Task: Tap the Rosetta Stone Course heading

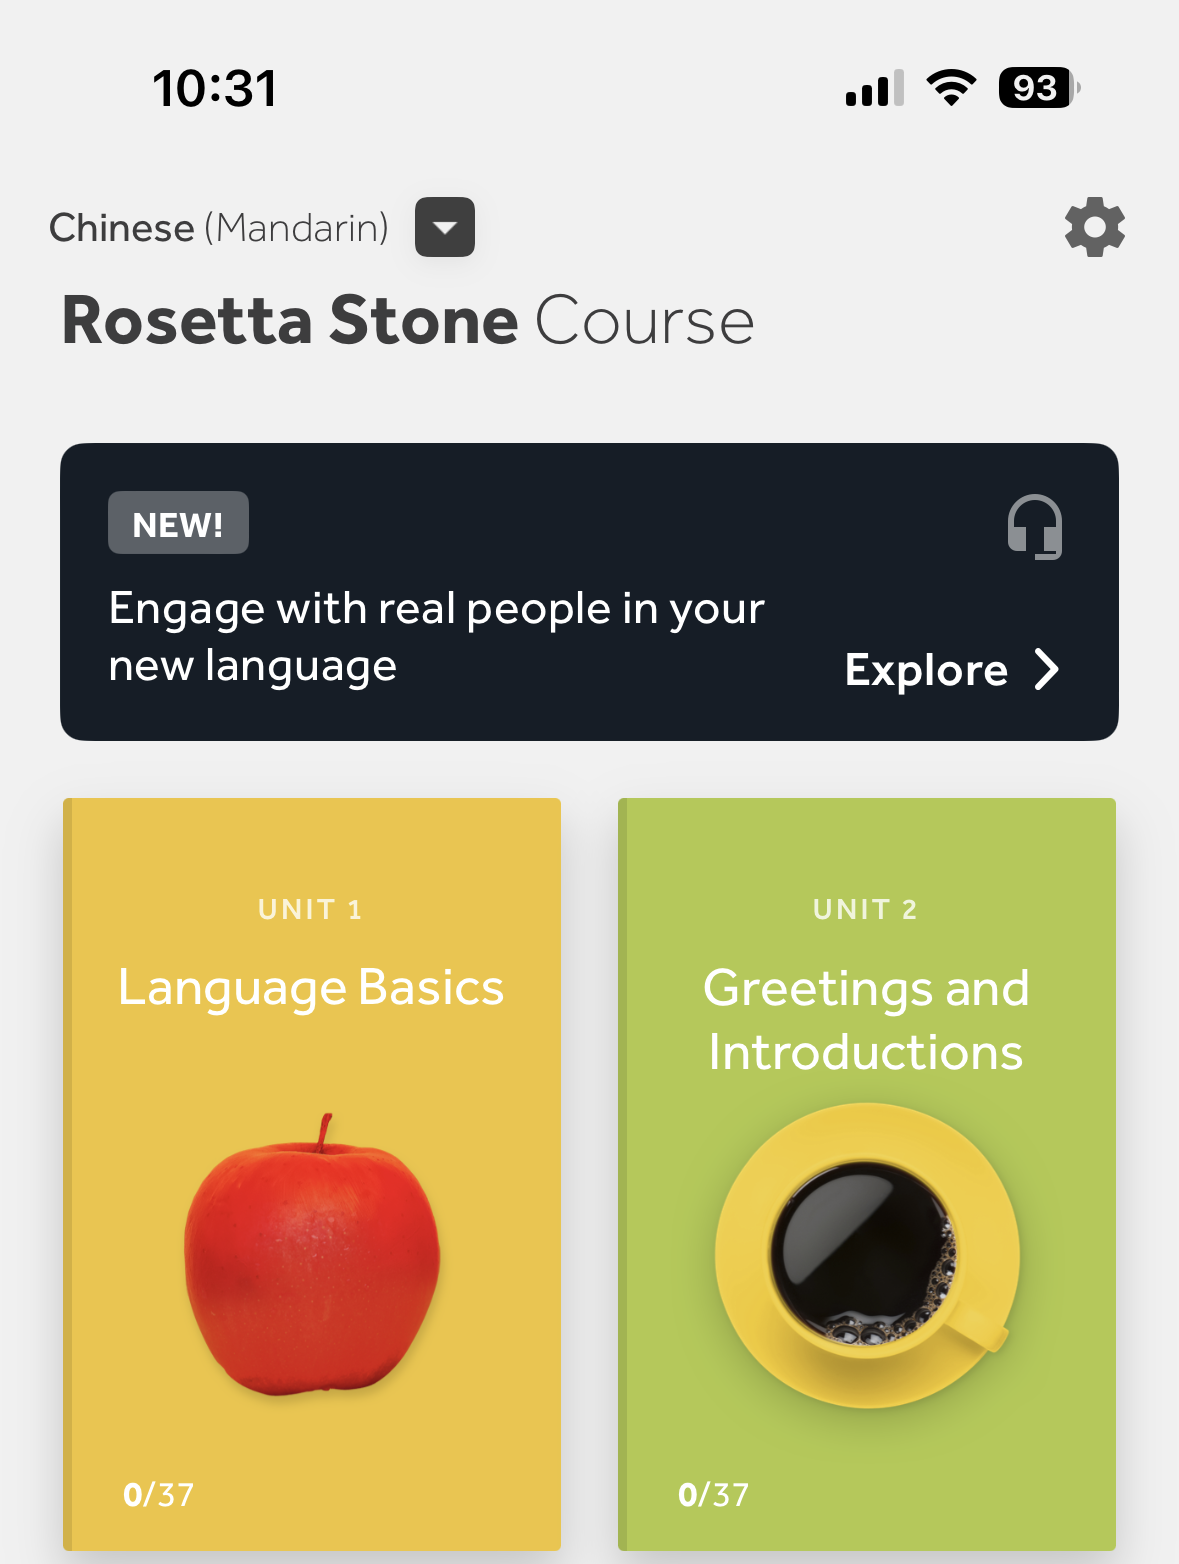Action: click(408, 321)
